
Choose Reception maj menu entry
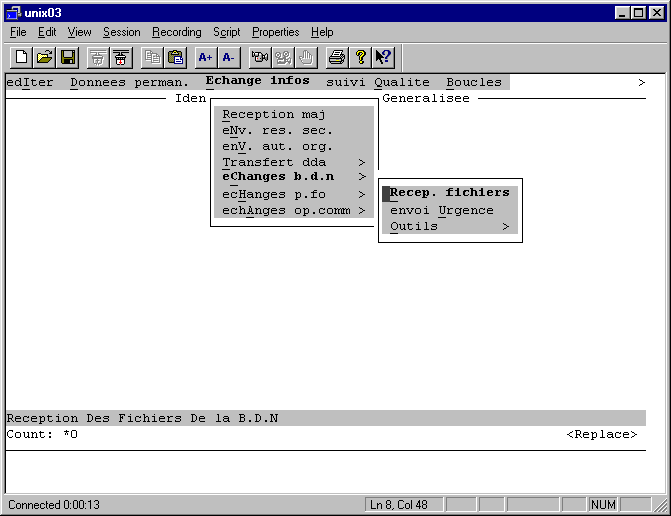(x=274, y=115)
